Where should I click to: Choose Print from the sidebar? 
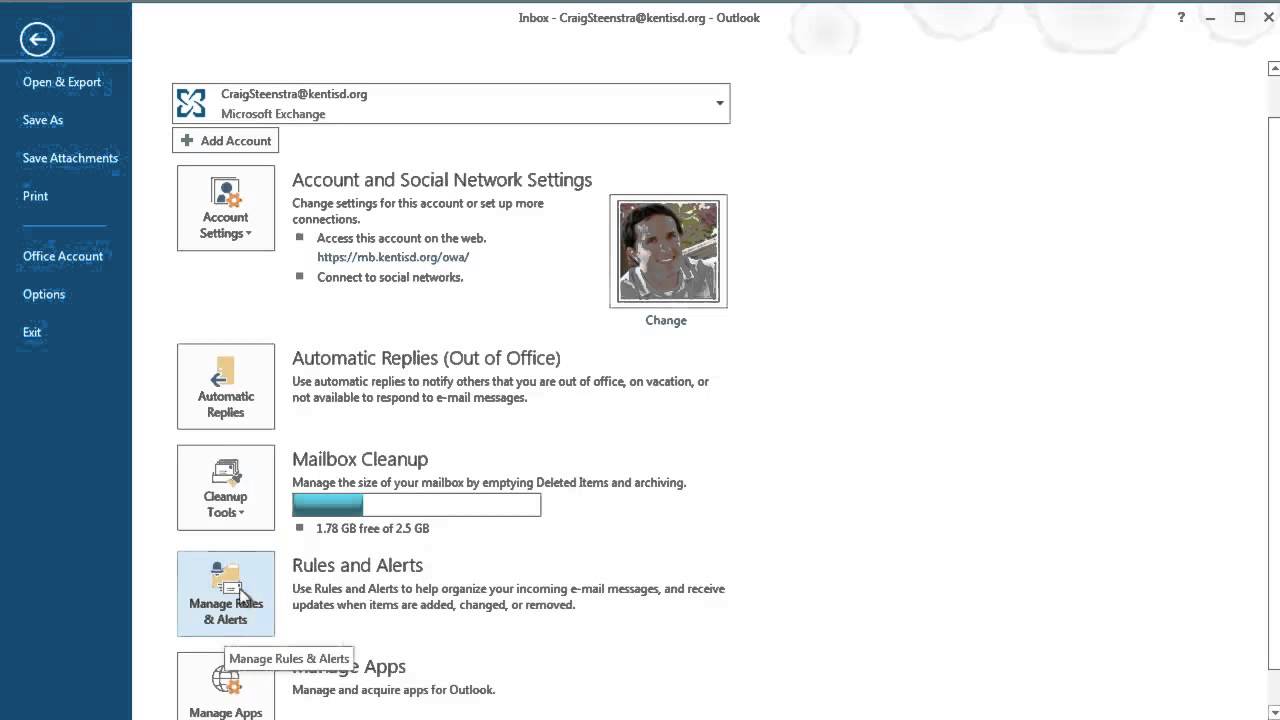(x=36, y=196)
